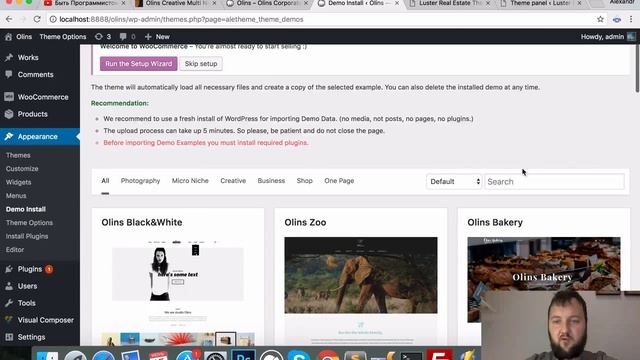Viewport: 640px width, 360px height.
Task: Reload the page with the refresh icon
Action: (x=37, y=19)
